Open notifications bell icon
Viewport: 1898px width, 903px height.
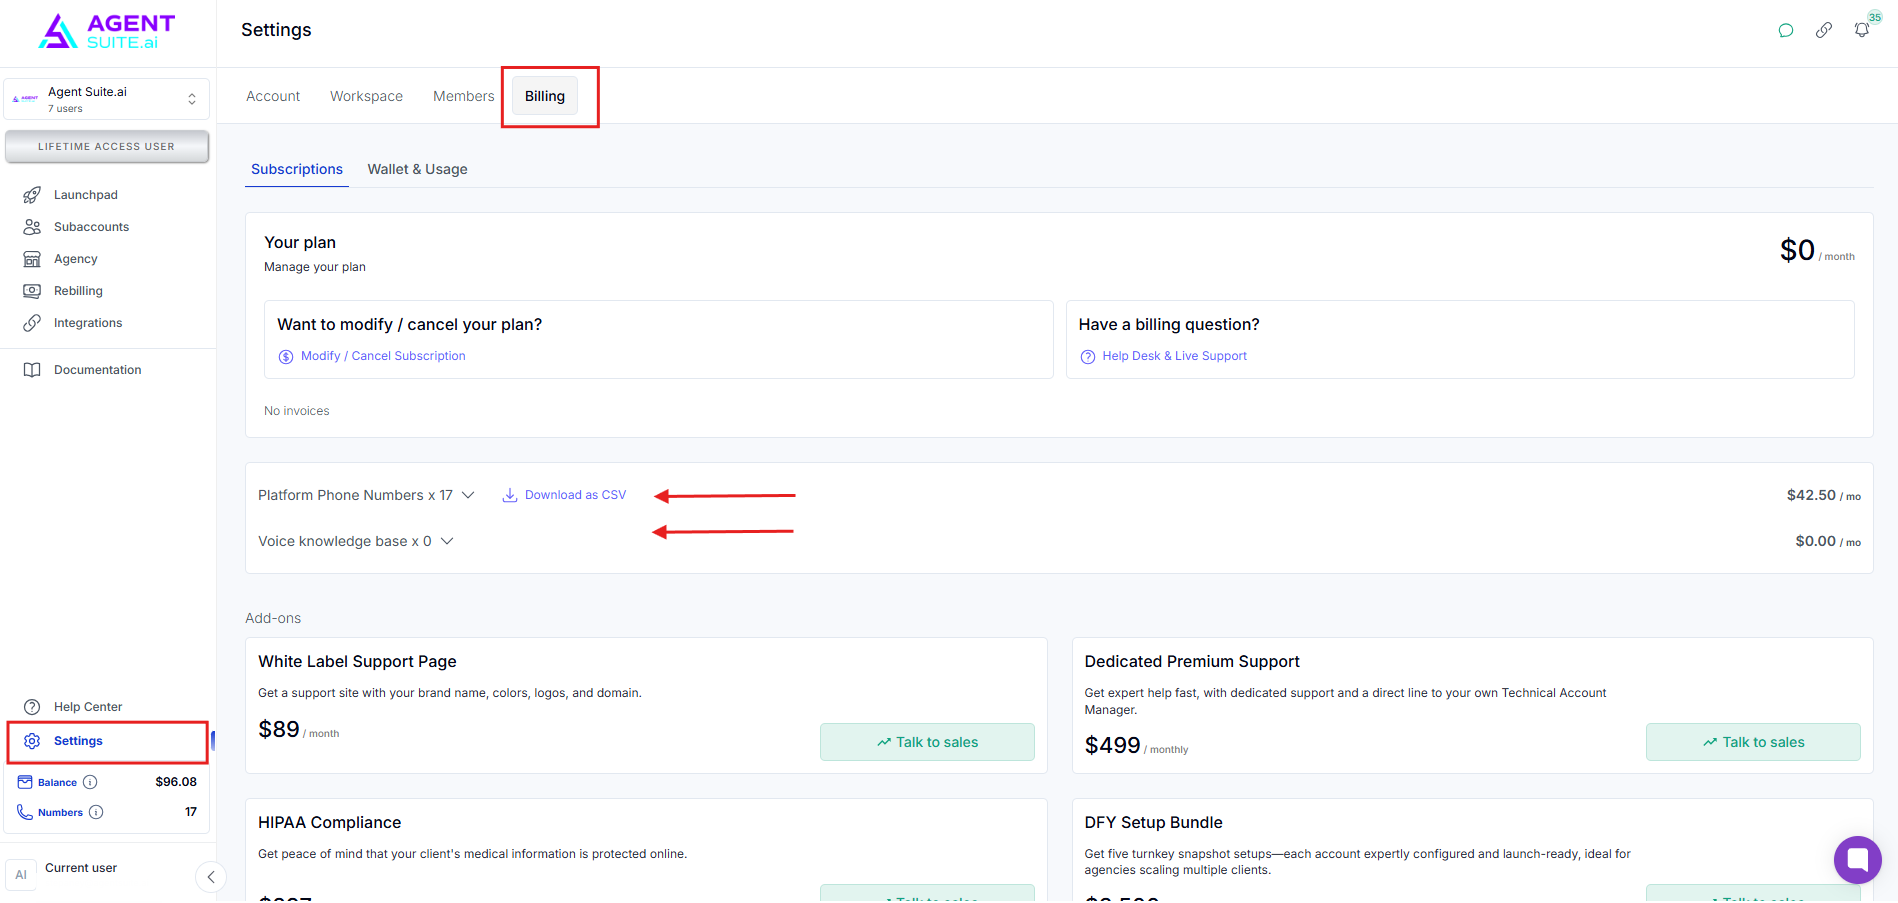point(1862,30)
